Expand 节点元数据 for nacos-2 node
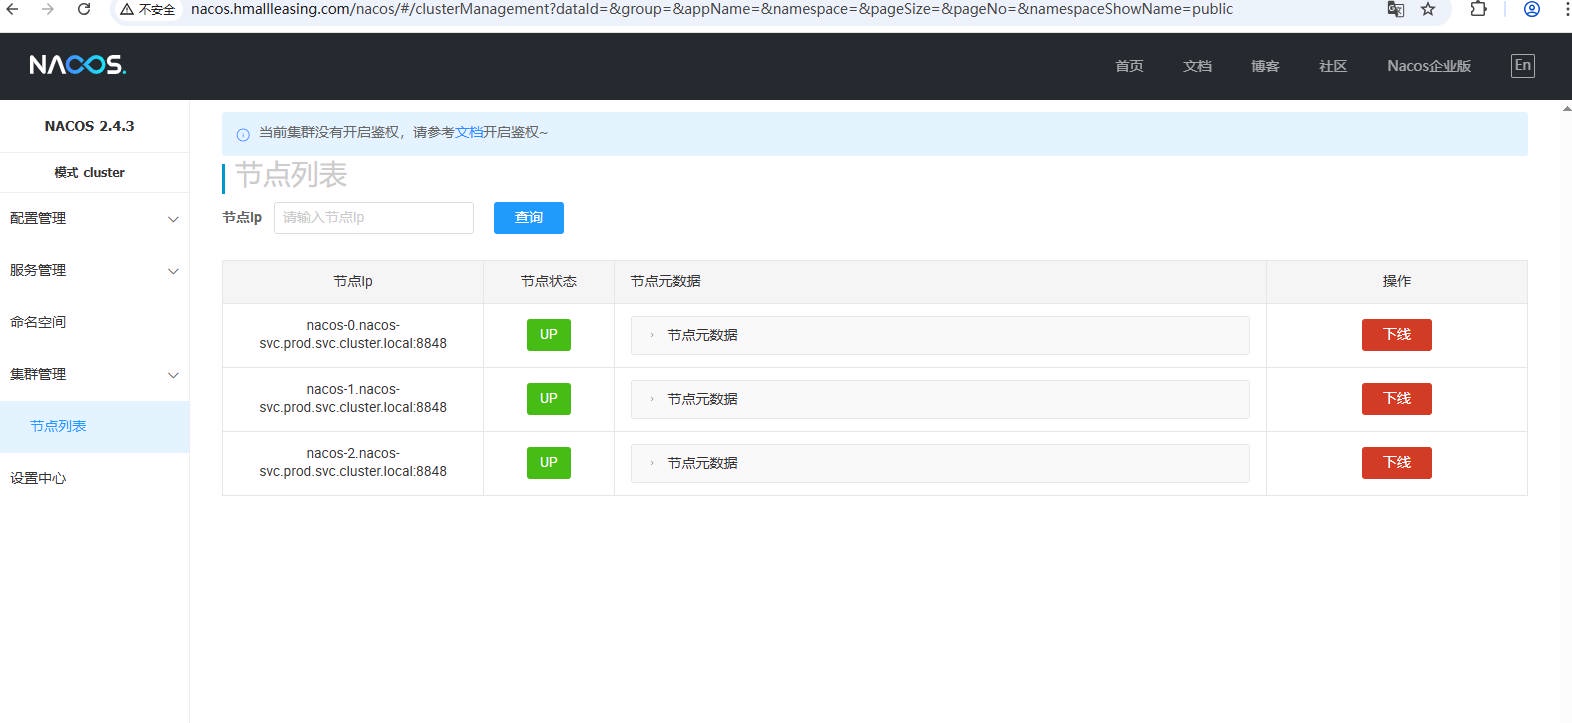 (700, 463)
